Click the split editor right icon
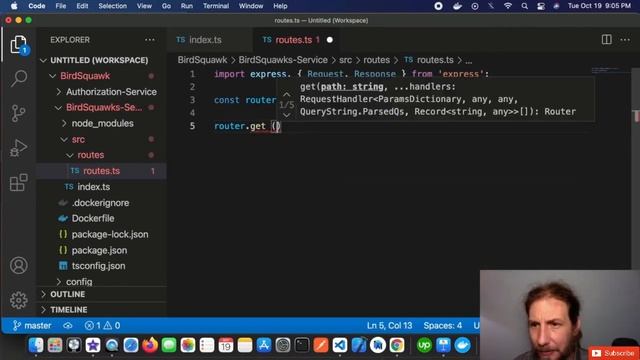 (x=607, y=40)
